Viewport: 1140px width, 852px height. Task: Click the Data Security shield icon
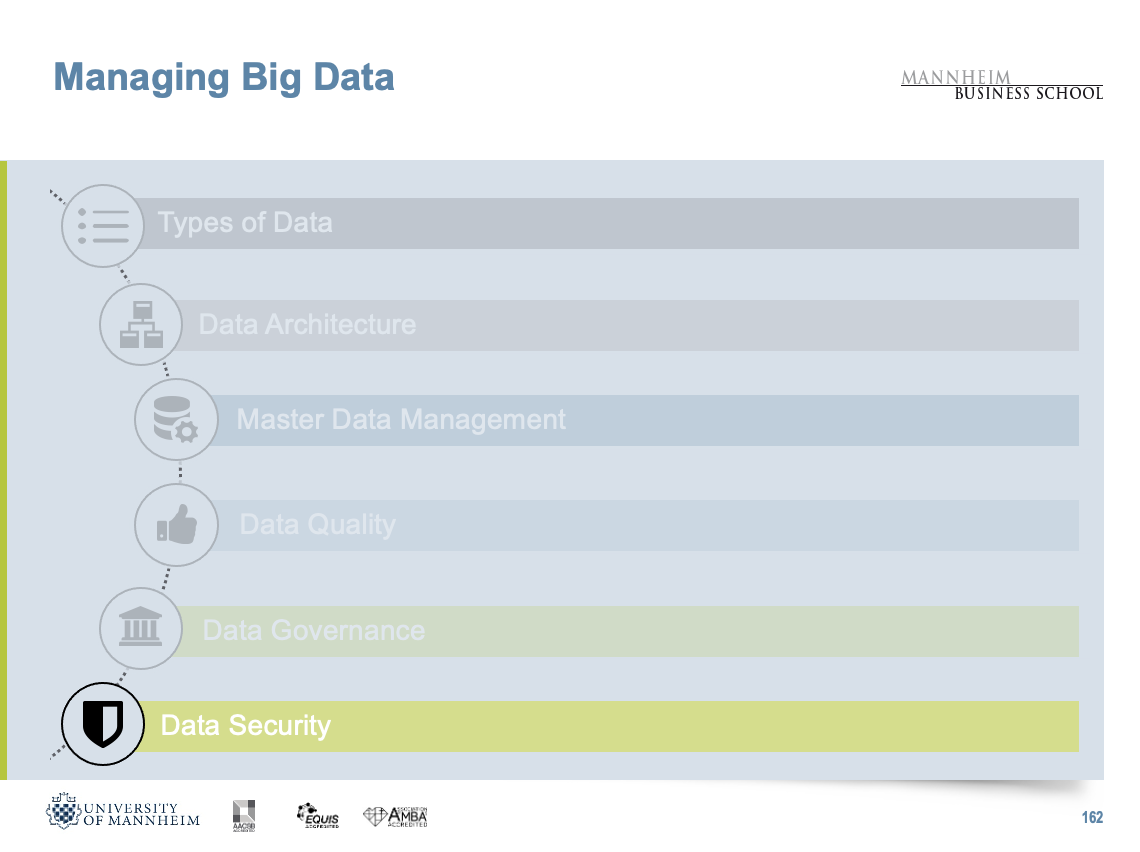pyautogui.click(x=103, y=724)
